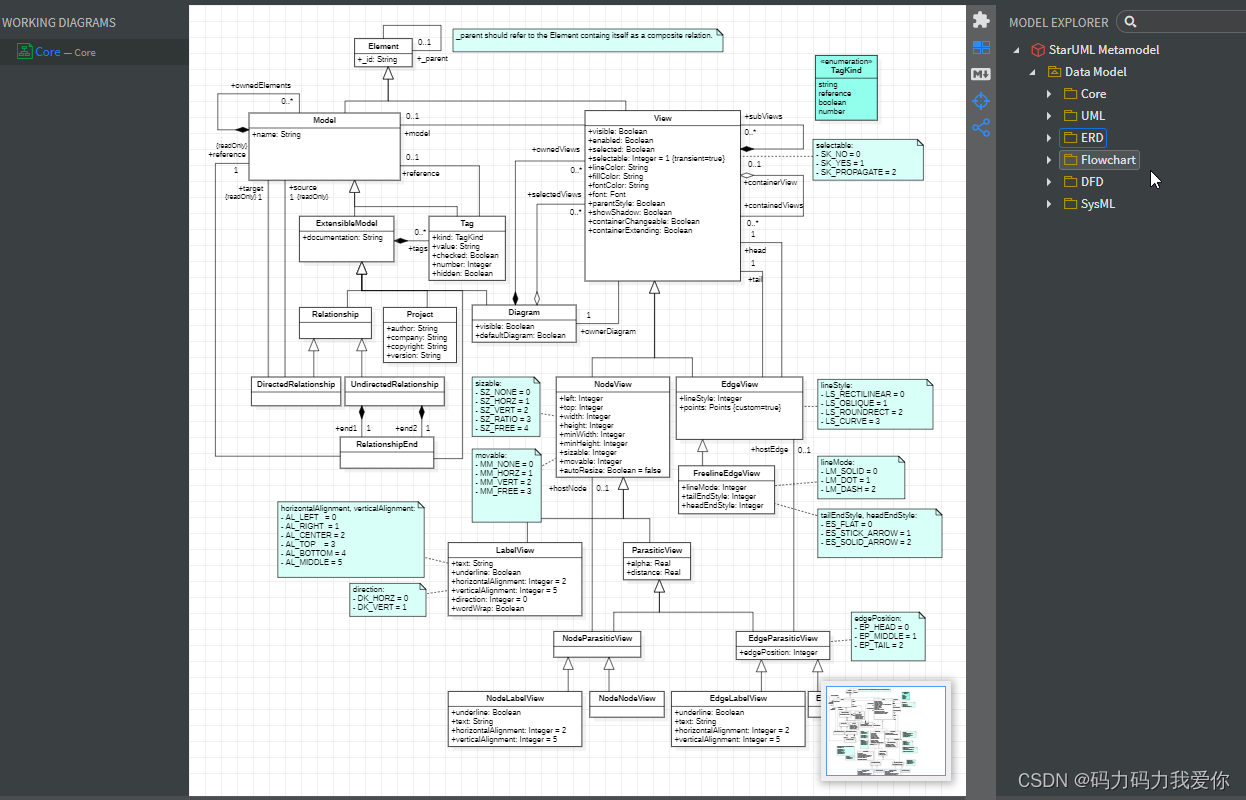Select the ParasiticView class

click(657, 560)
